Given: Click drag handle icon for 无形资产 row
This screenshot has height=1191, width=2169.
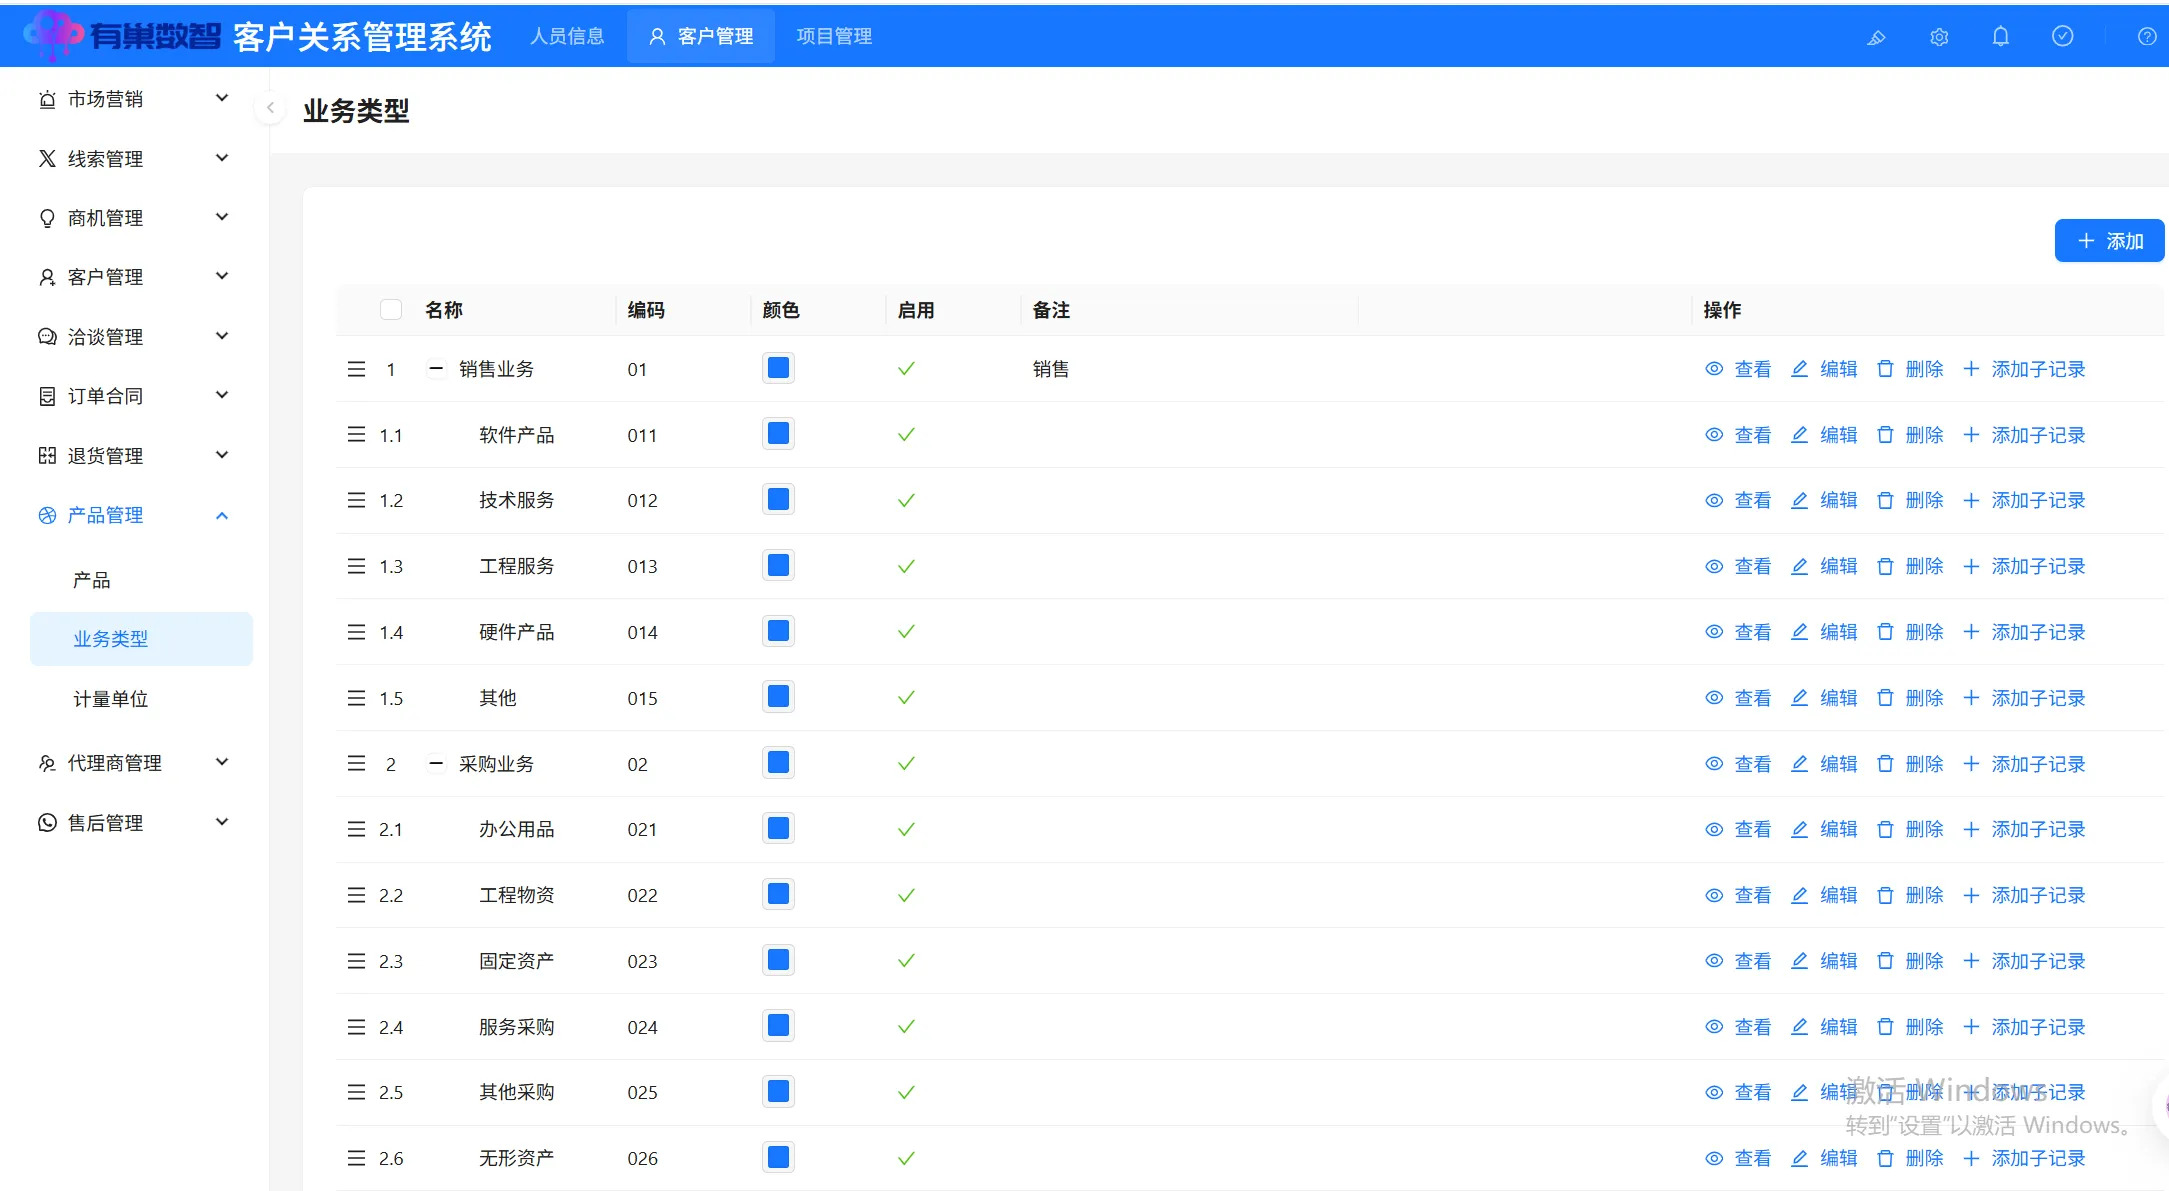Looking at the screenshot, I should click(356, 1158).
